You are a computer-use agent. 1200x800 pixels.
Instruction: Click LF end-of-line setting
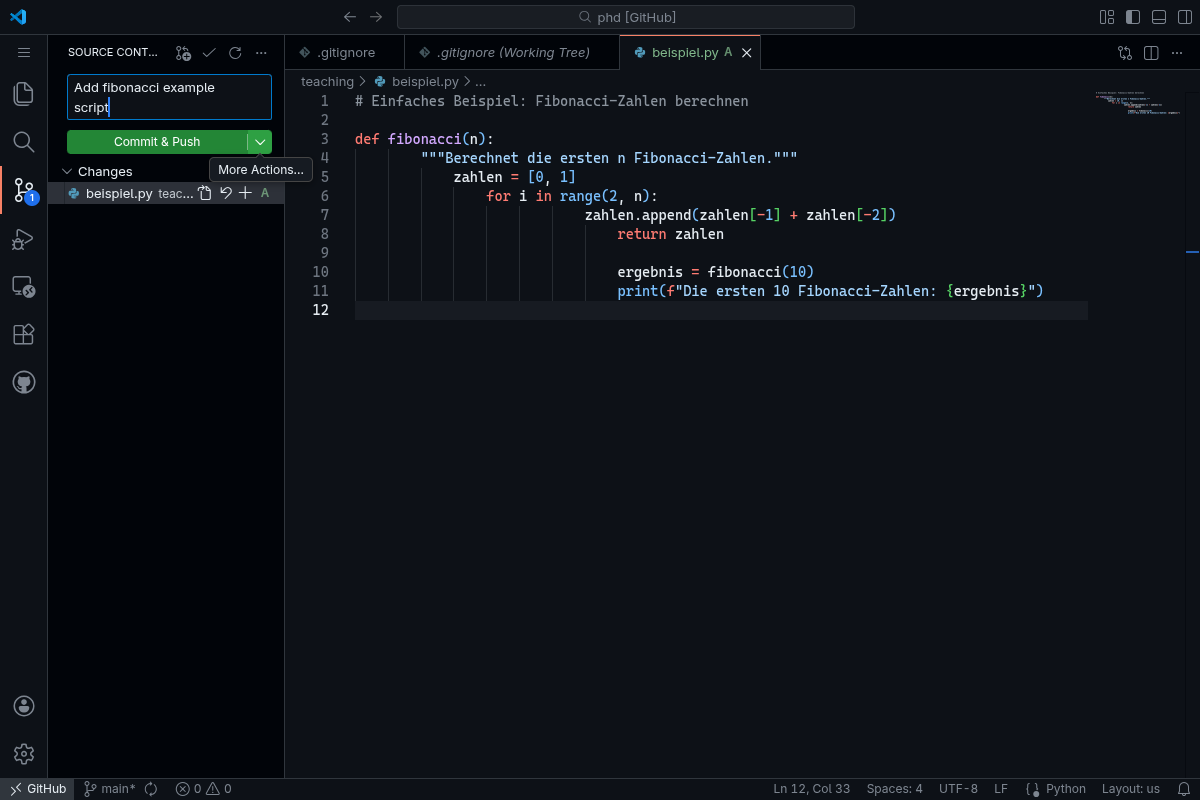tap(1001, 789)
